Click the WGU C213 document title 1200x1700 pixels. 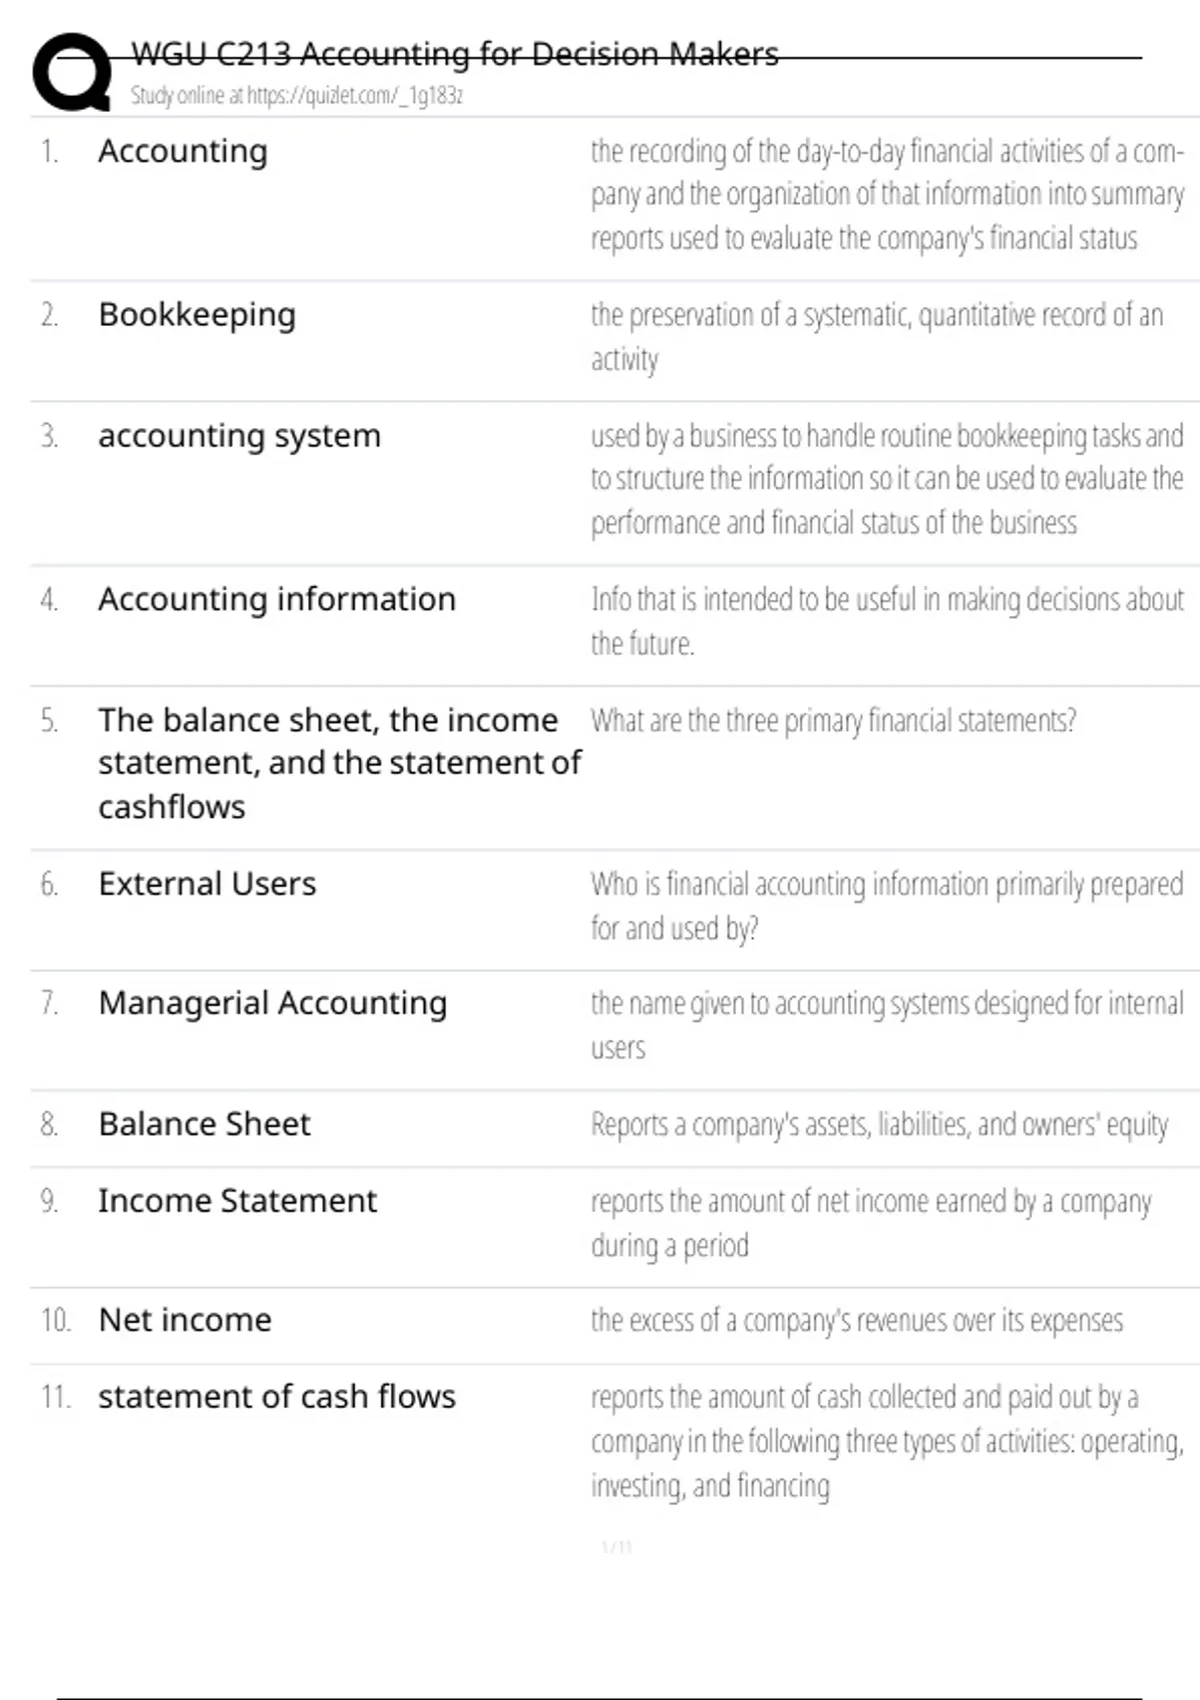coord(455,54)
